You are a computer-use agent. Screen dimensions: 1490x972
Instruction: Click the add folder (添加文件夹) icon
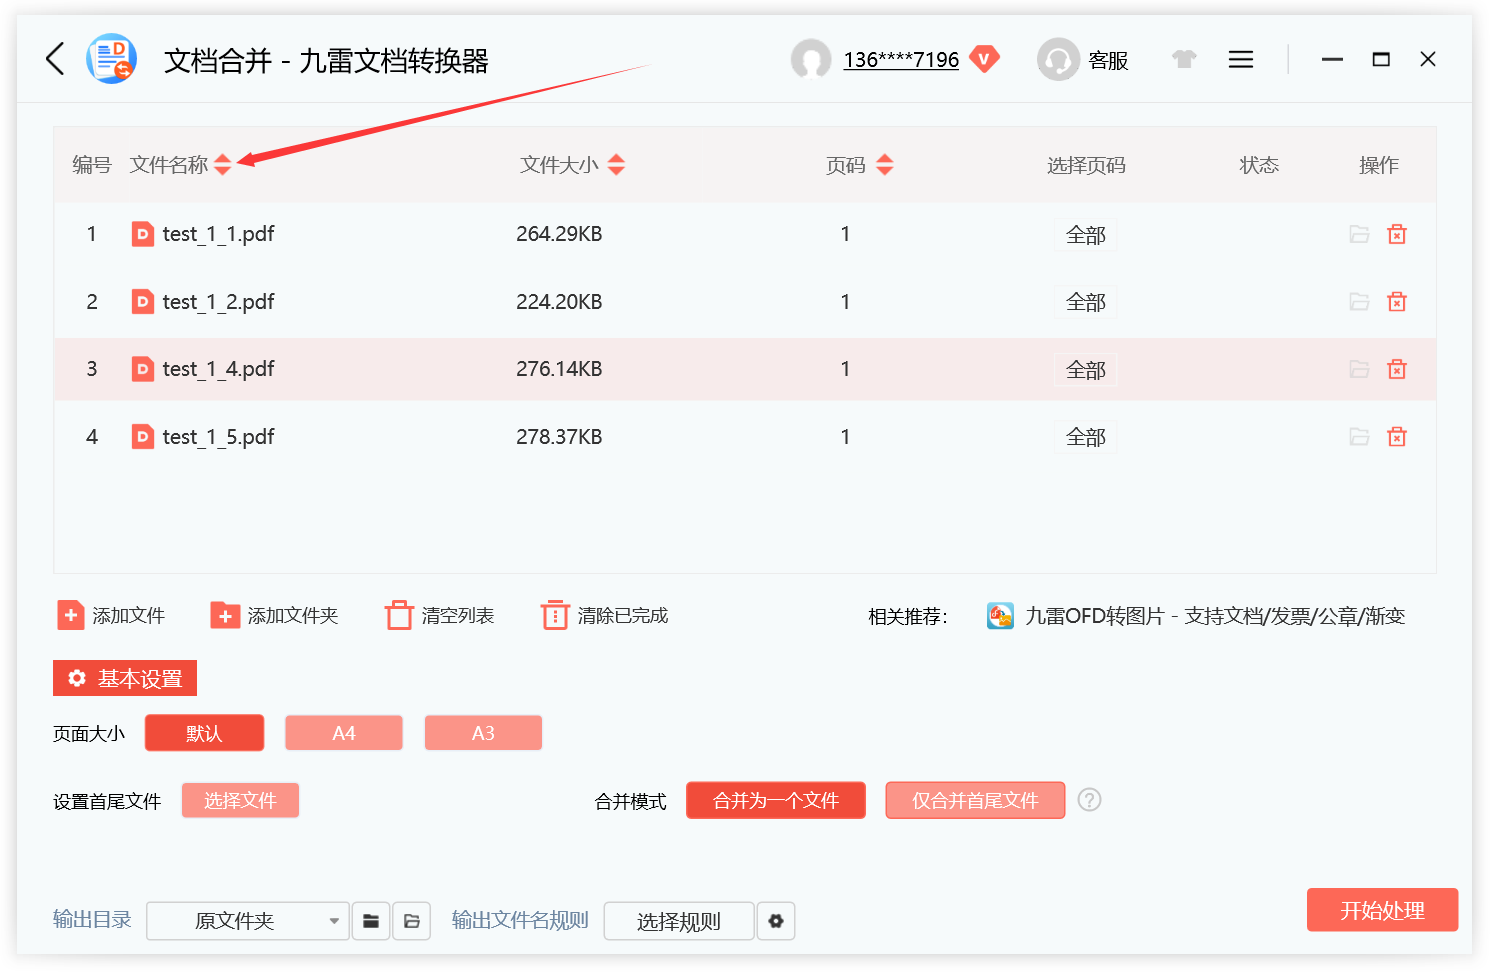pyautogui.click(x=224, y=615)
